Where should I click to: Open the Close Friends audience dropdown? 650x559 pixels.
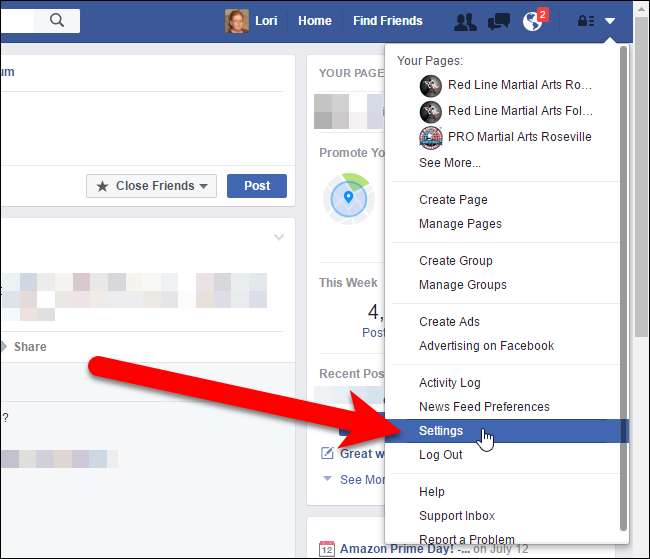coord(151,186)
